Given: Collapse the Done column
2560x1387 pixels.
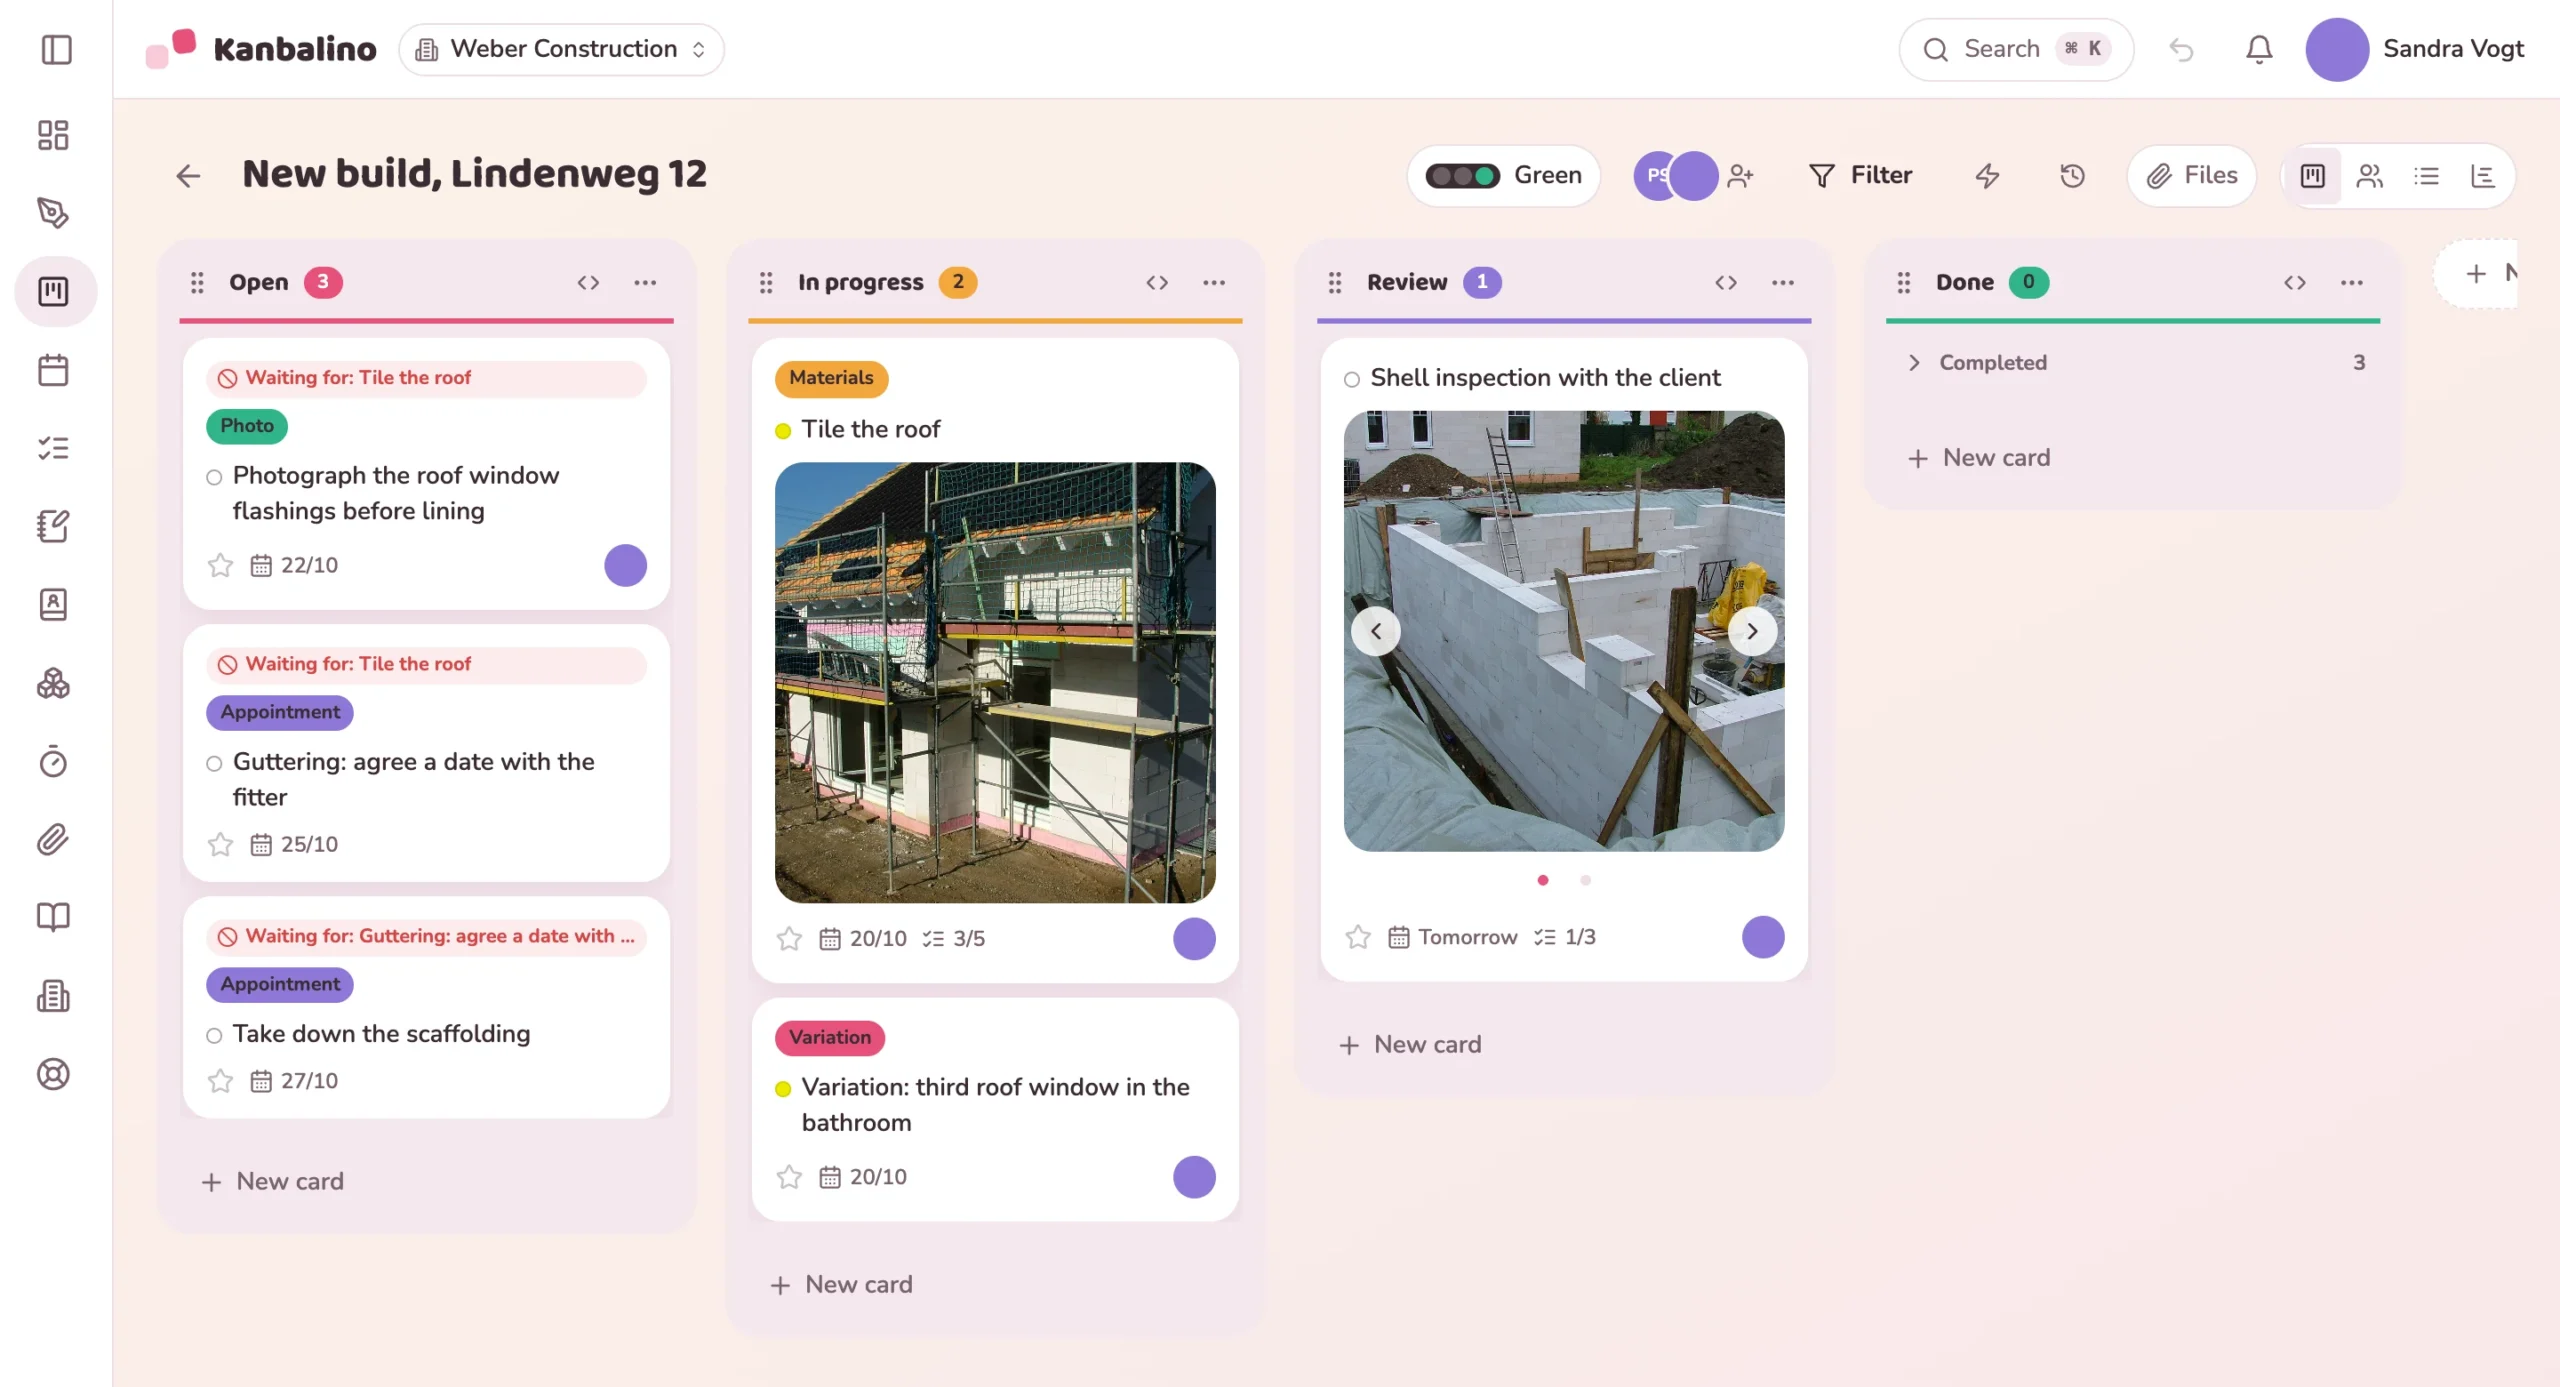Looking at the screenshot, I should click(2295, 283).
